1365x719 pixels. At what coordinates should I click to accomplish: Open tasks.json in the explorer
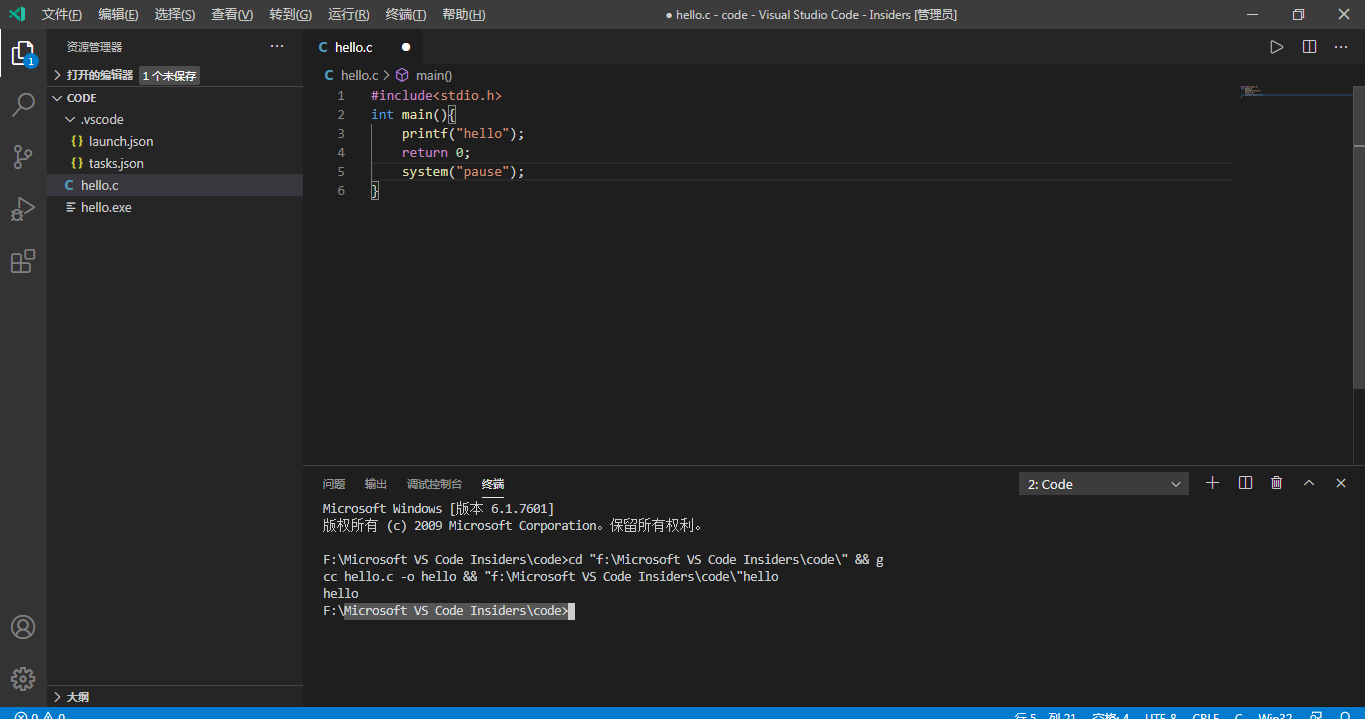click(175, 163)
